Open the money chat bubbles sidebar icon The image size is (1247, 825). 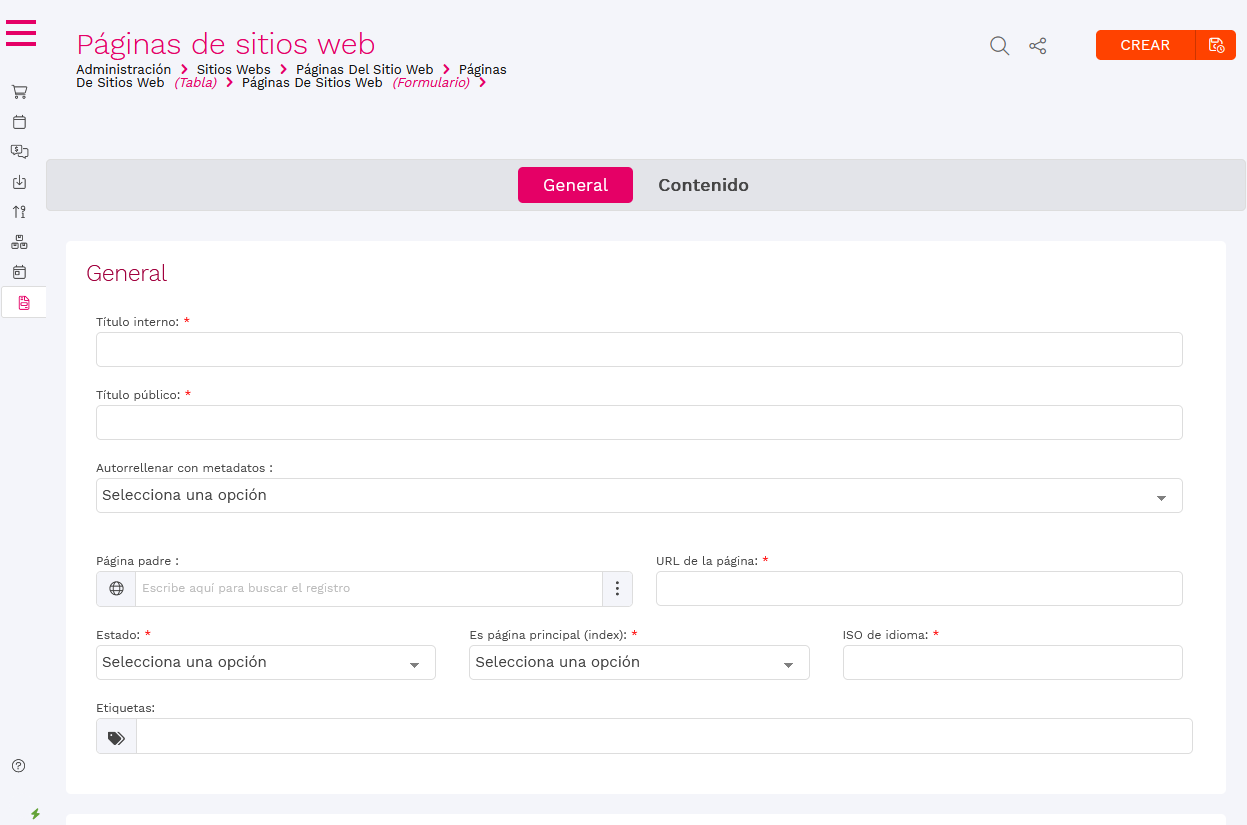[x=19, y=152]
